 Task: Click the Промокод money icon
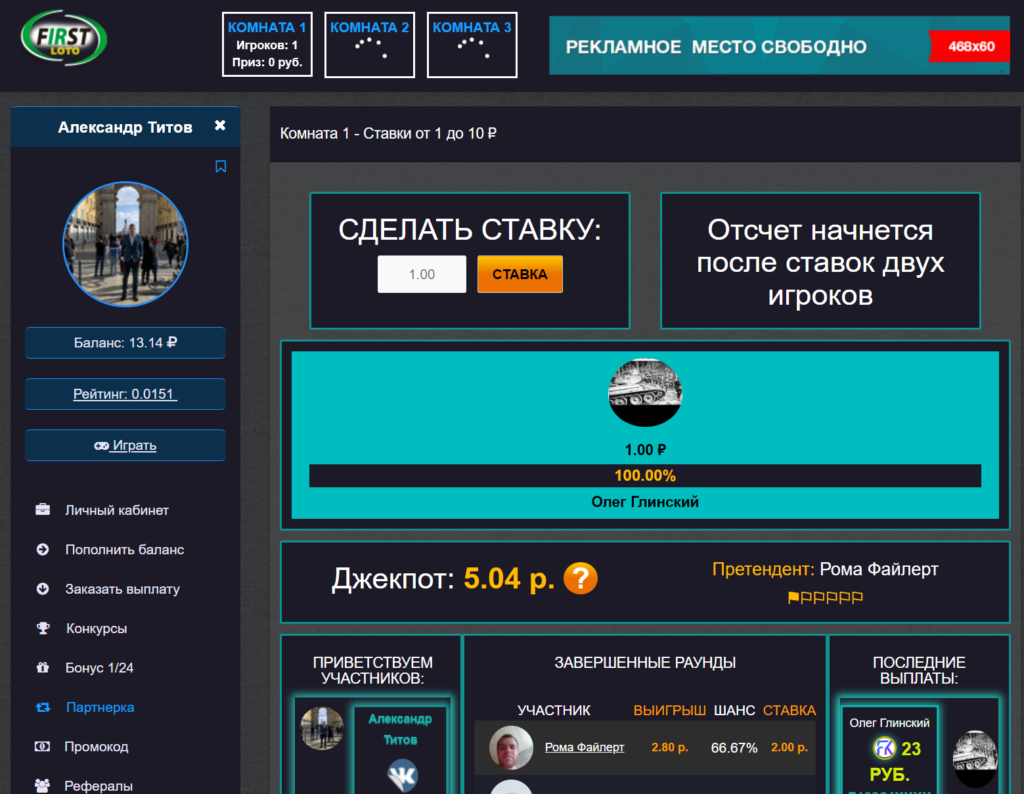(x=42, y=746)
